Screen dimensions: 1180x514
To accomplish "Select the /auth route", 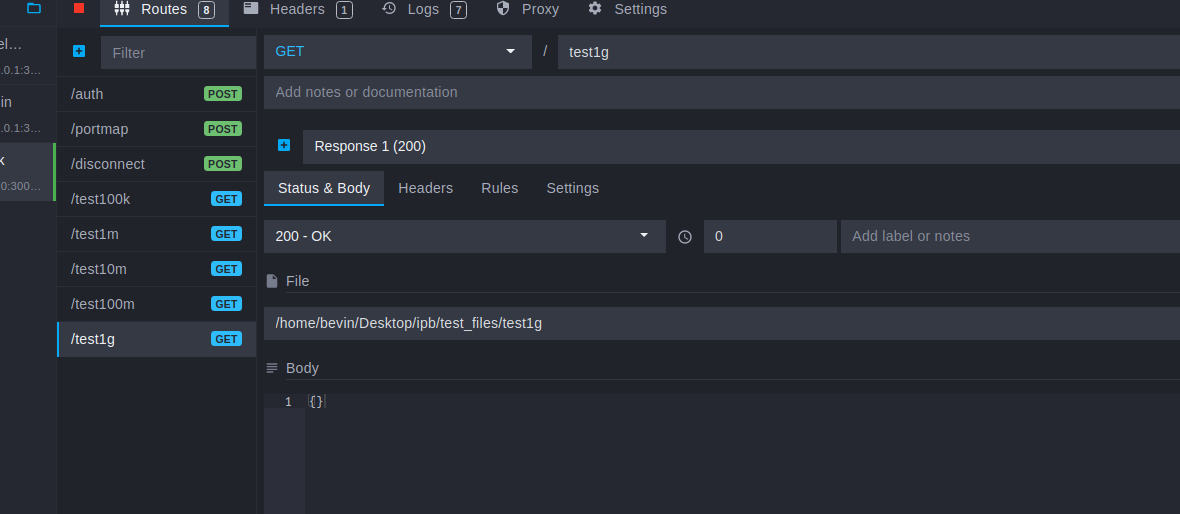I will (x=157, y=94).
